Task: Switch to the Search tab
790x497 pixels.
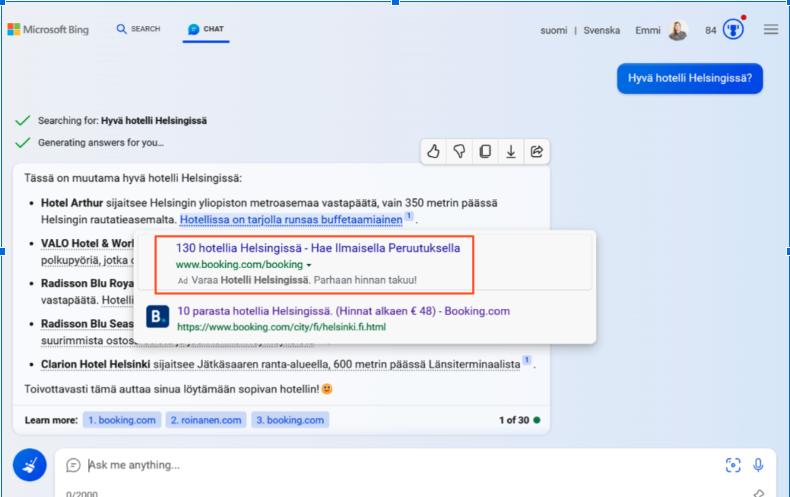Action: tap(139, 29)
